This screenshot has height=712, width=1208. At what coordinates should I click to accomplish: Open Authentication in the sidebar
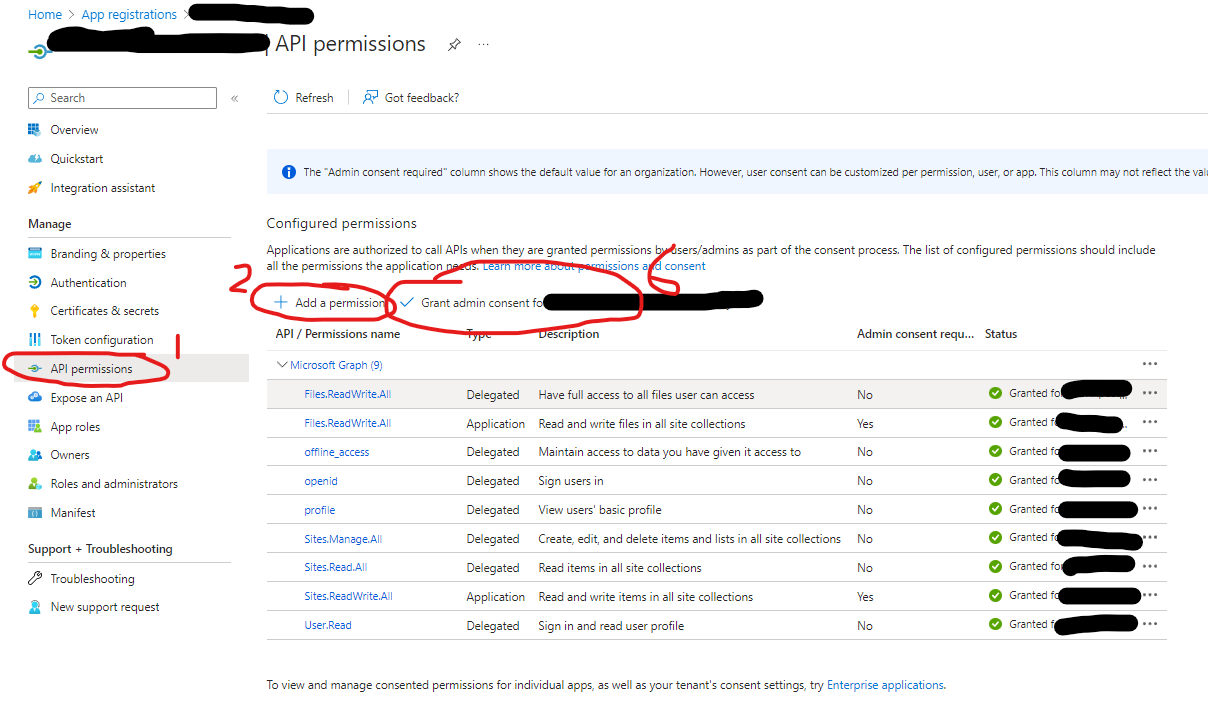click(x=87, y=282)
